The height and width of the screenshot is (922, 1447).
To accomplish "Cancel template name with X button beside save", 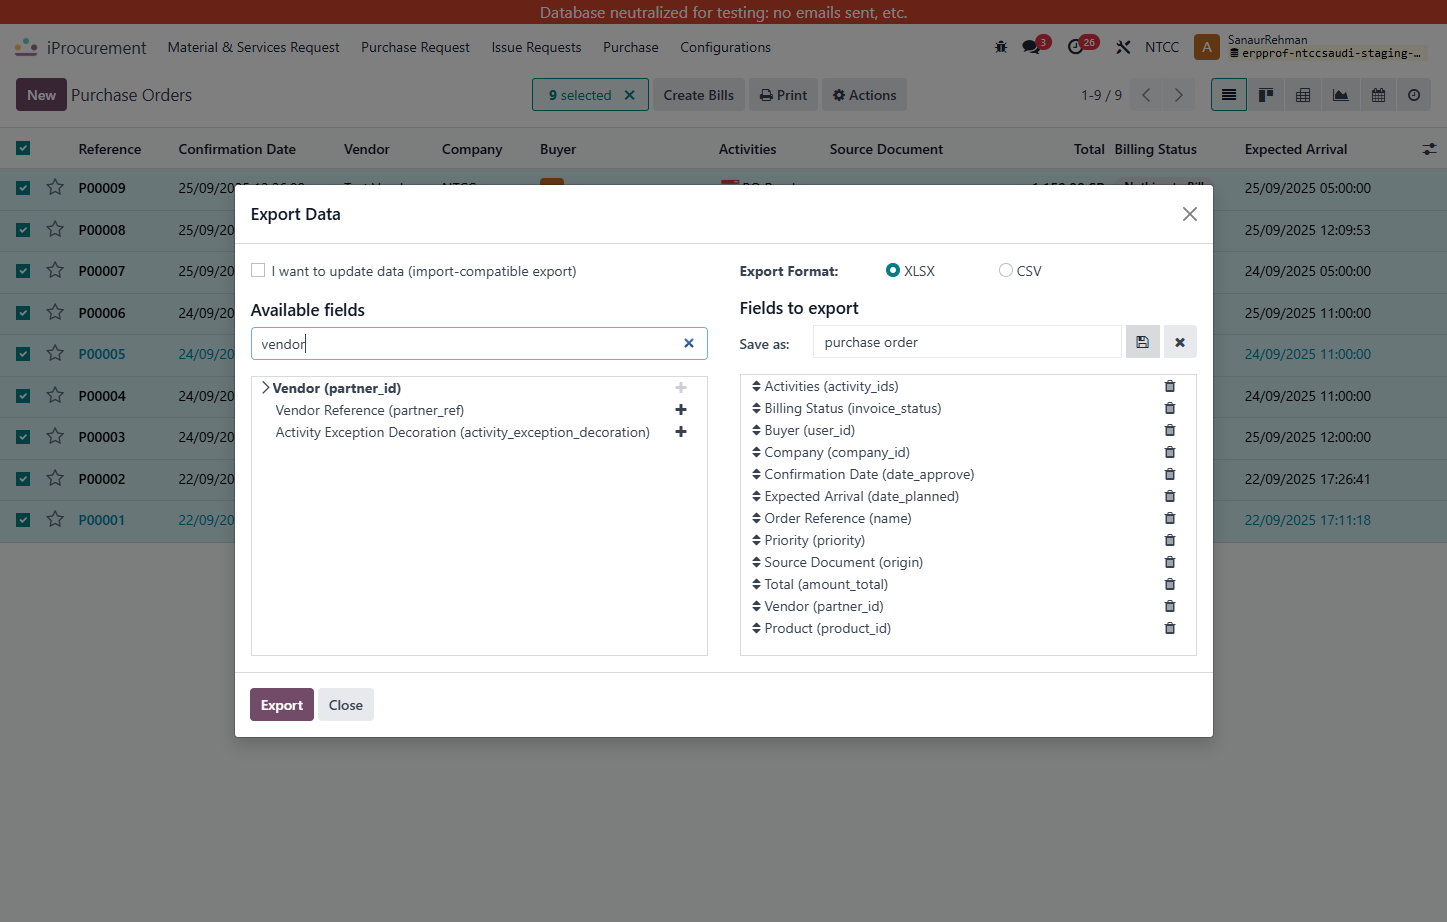I will coord(1180,342).
